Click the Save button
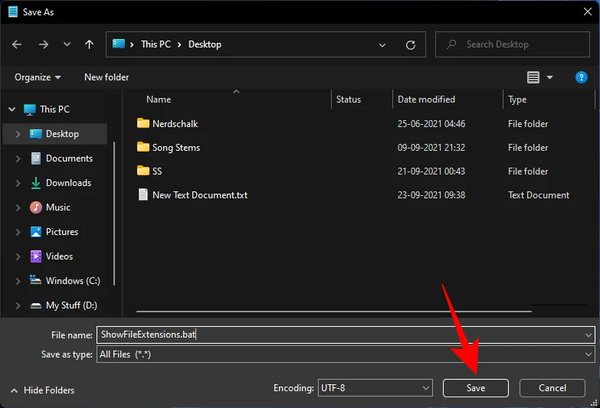The image size is (600, 408). click(476, 388)
